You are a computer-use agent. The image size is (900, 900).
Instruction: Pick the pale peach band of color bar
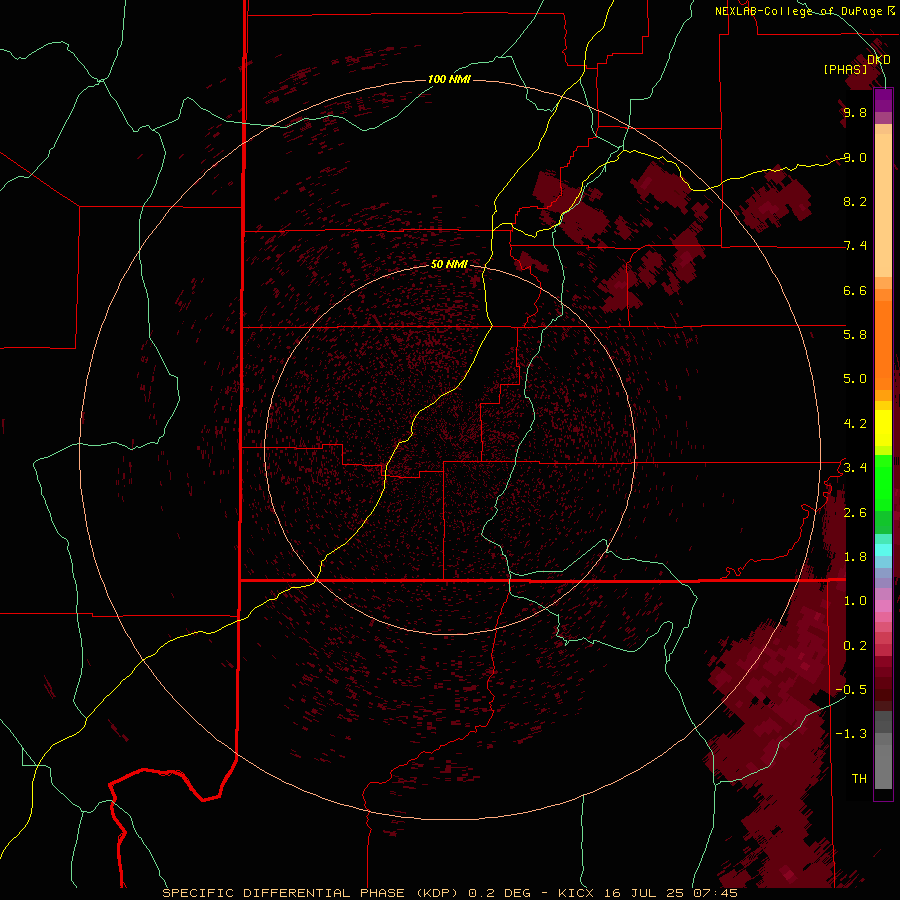point(883,205)
